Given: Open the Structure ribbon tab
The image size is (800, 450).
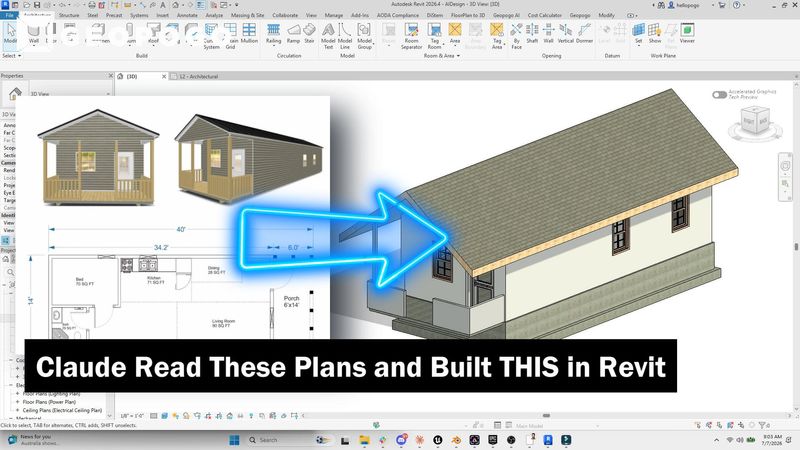Looking at the screenshot, I should (x=69, y=15).
